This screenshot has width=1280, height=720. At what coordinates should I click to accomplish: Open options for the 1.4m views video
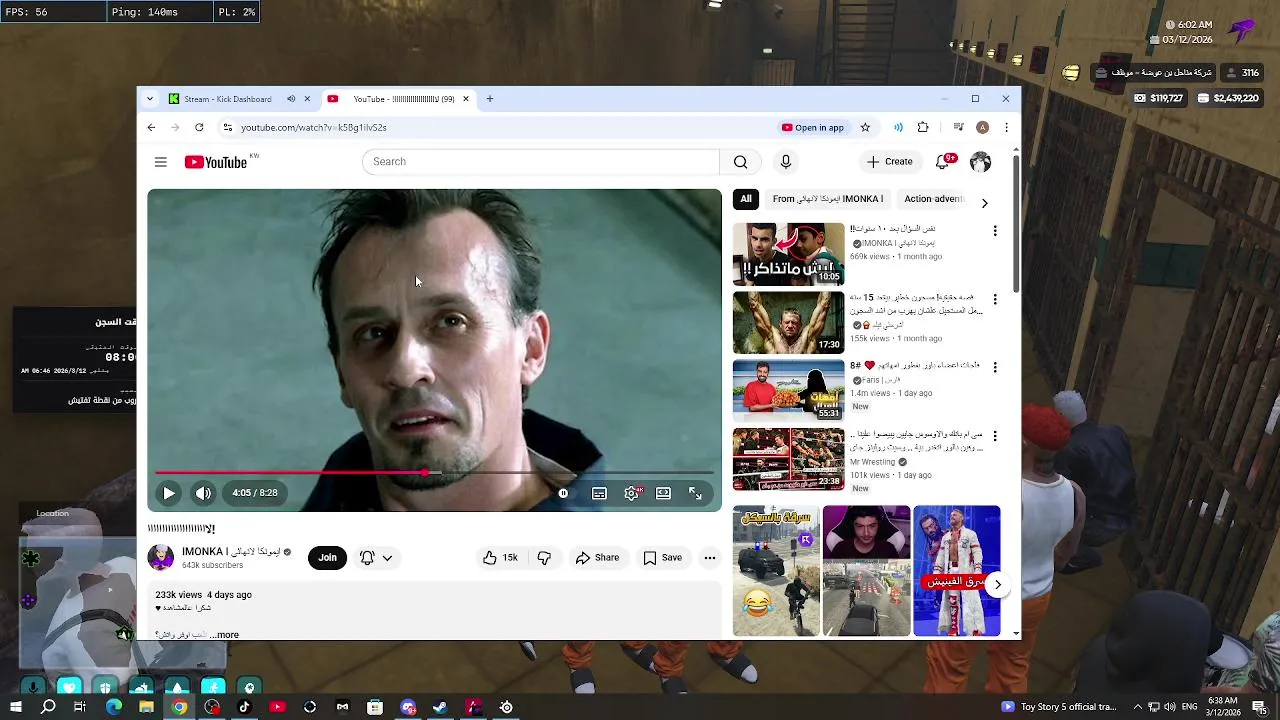(x=994, y=367)
